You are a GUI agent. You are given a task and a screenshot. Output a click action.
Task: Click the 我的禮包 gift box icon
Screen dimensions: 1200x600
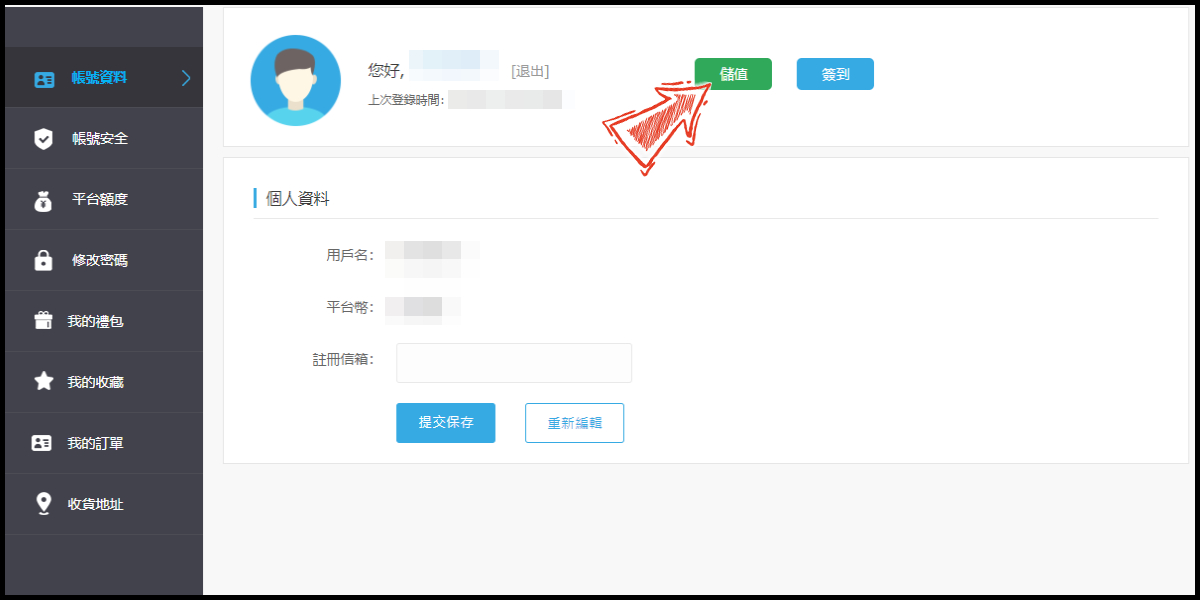click(x=43, y=321)
